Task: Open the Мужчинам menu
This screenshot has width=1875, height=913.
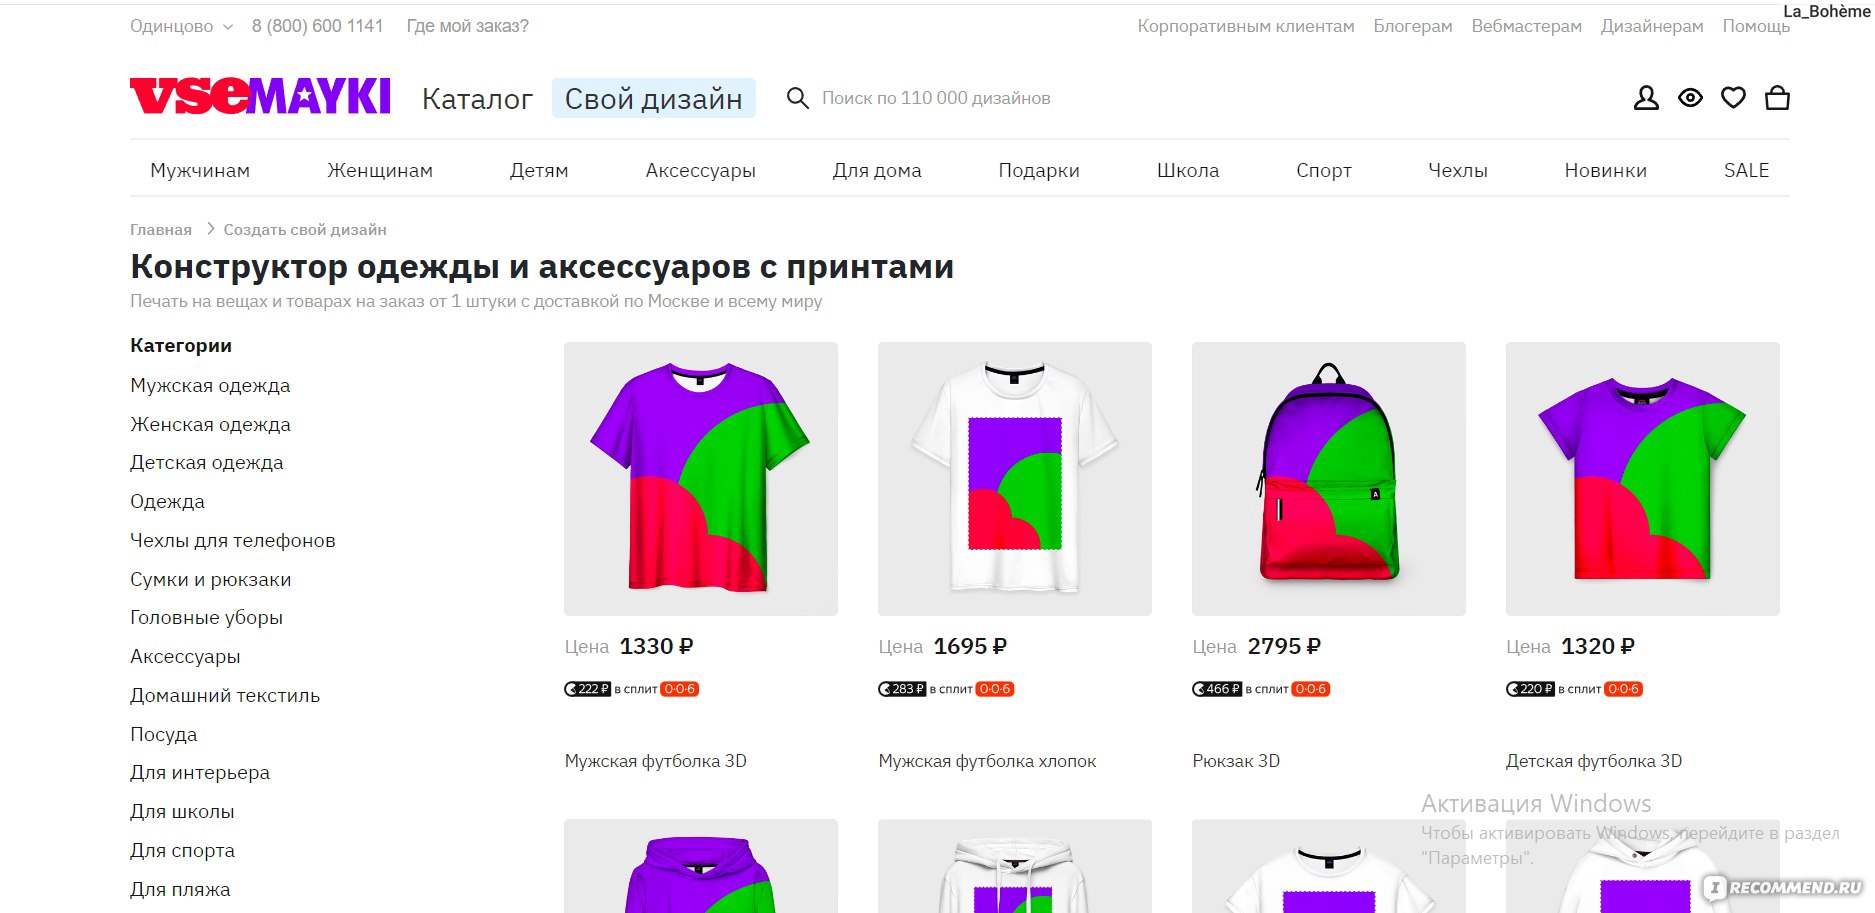Action: point(200,170)
